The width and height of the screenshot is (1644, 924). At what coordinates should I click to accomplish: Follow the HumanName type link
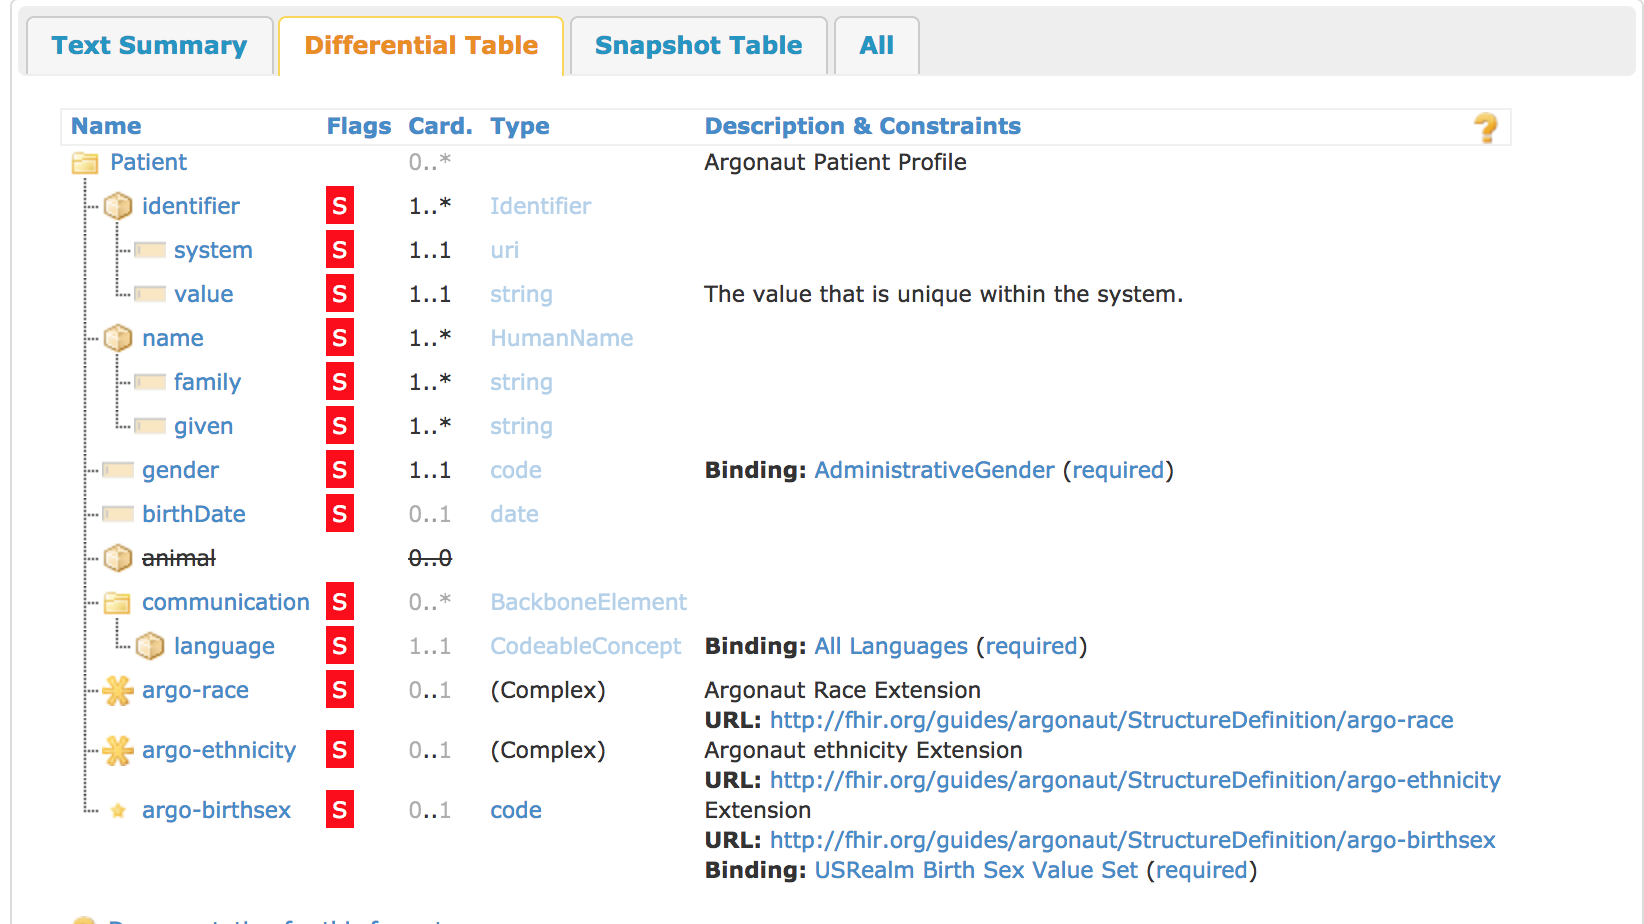(561, 338)
